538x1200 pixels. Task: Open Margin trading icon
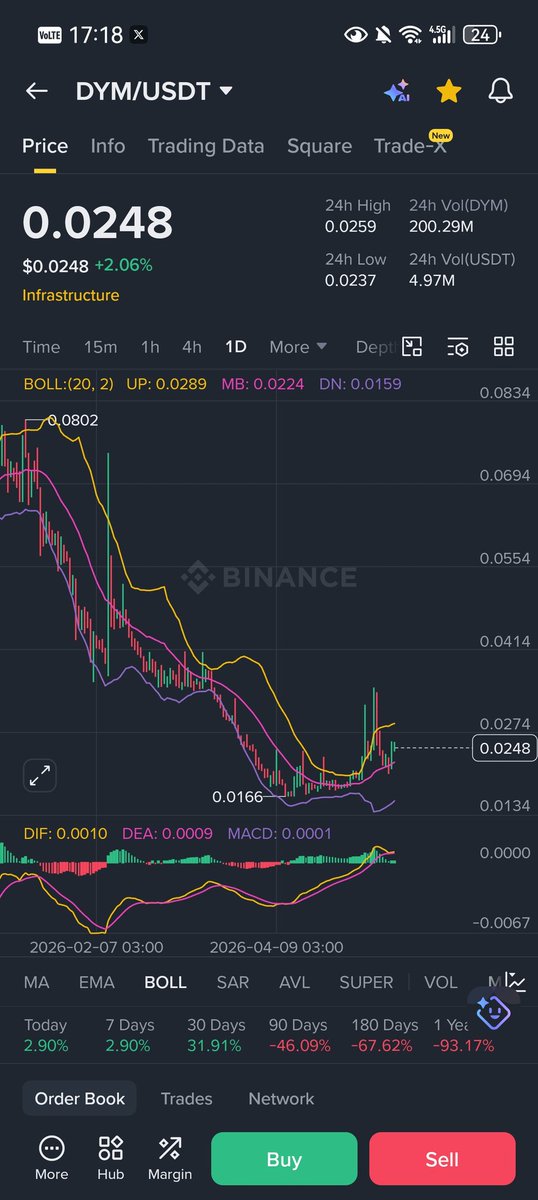pyautogui.click(x=169, y=1158)
